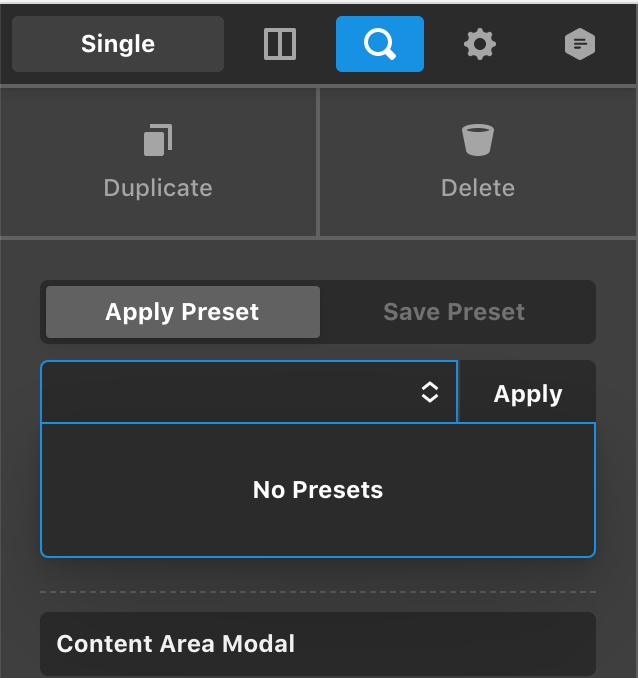Click the Delete text label
Screen dimensions: 638x678
pyautogui.click(x=478, y=188)
